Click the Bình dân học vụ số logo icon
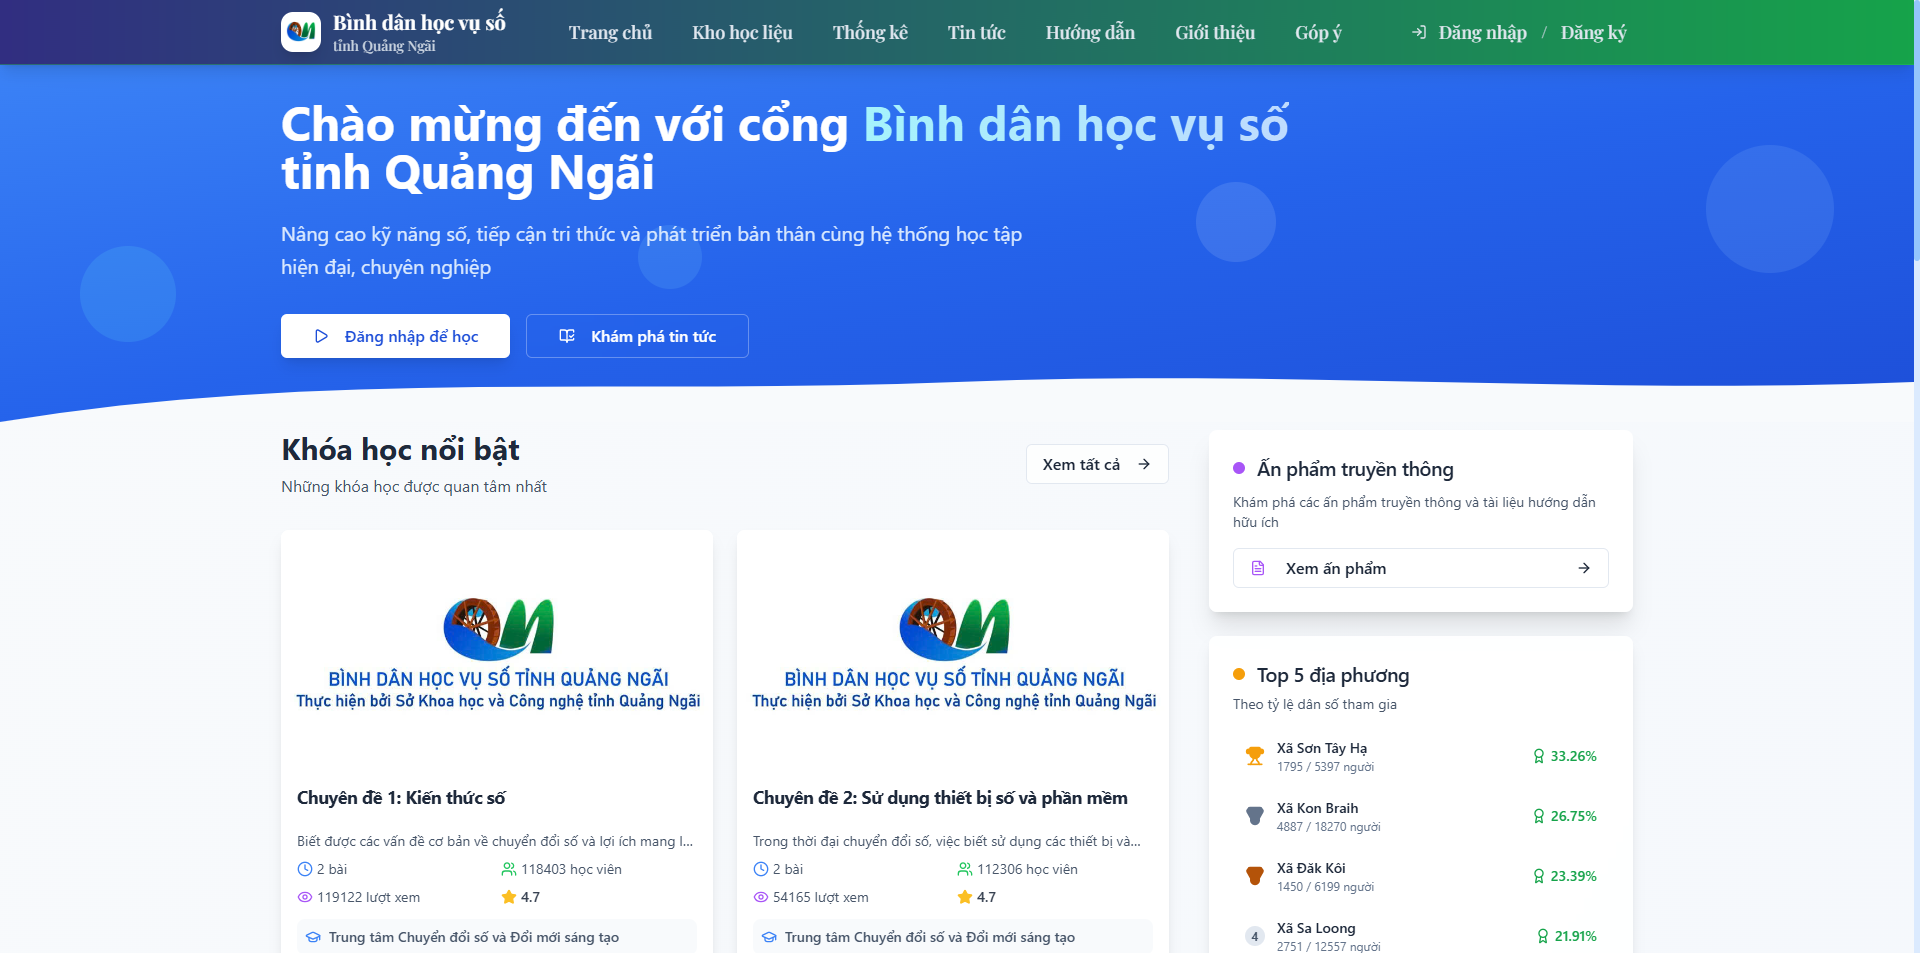 click(x=301, y=32)
